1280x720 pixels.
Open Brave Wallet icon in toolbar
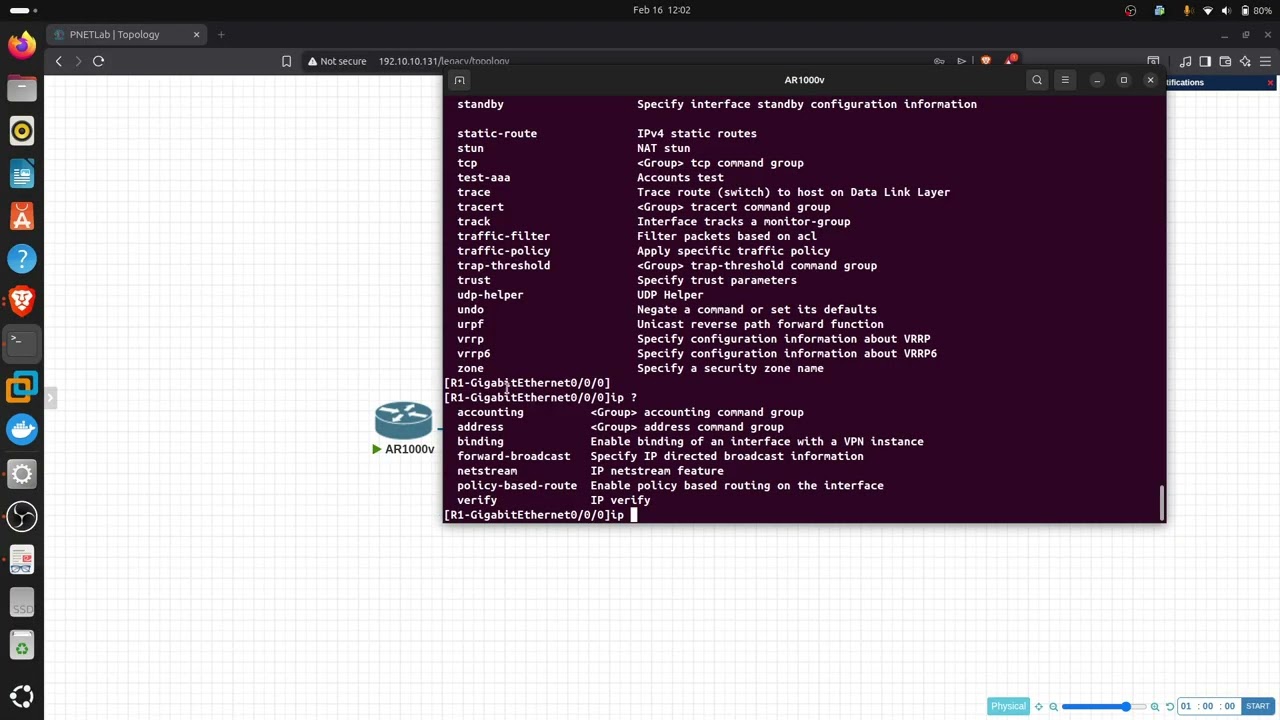pyautogui.click(x=1225, y=61)
